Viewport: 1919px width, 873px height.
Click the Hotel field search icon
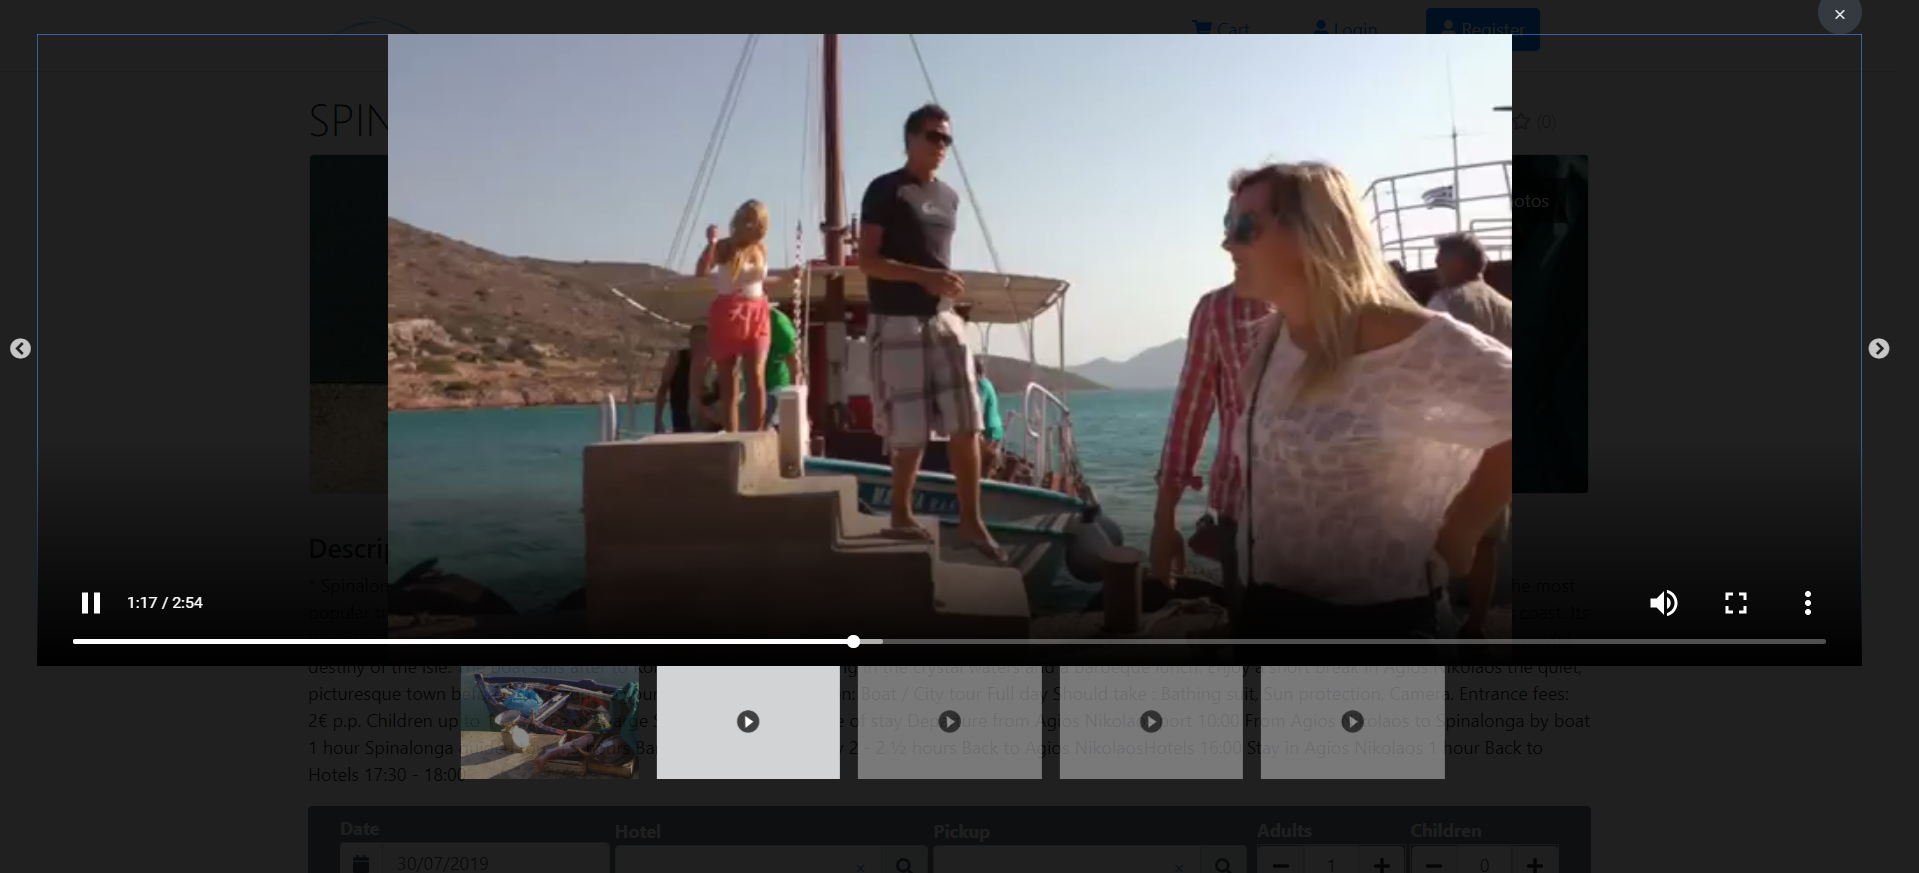click(904, 864)
